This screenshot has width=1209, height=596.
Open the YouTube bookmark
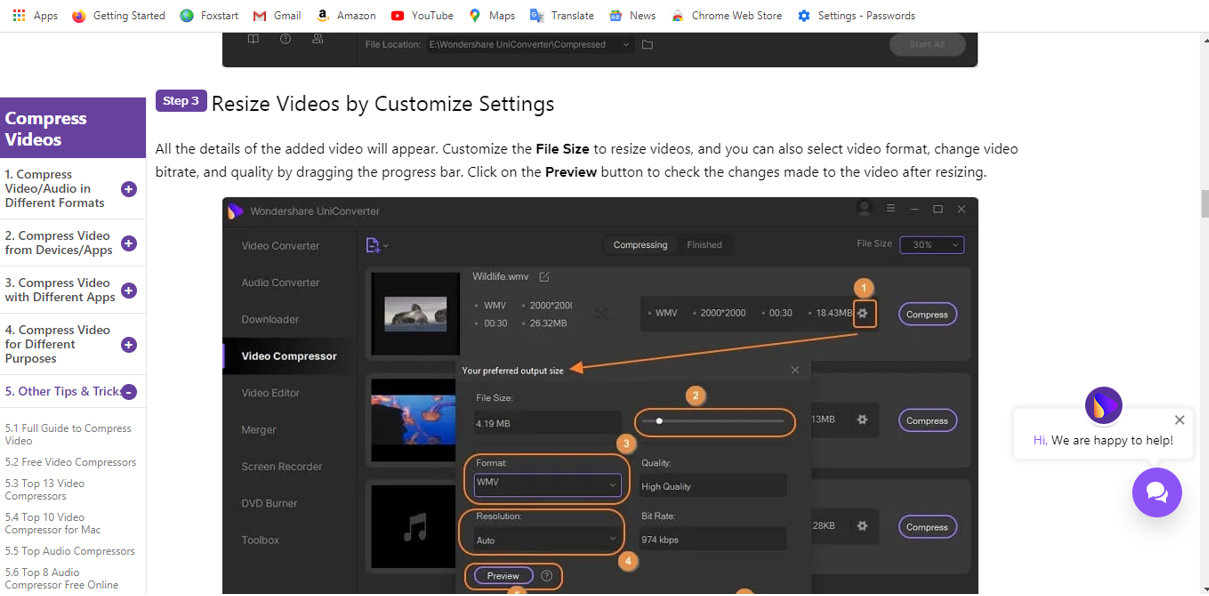(421, 15)
